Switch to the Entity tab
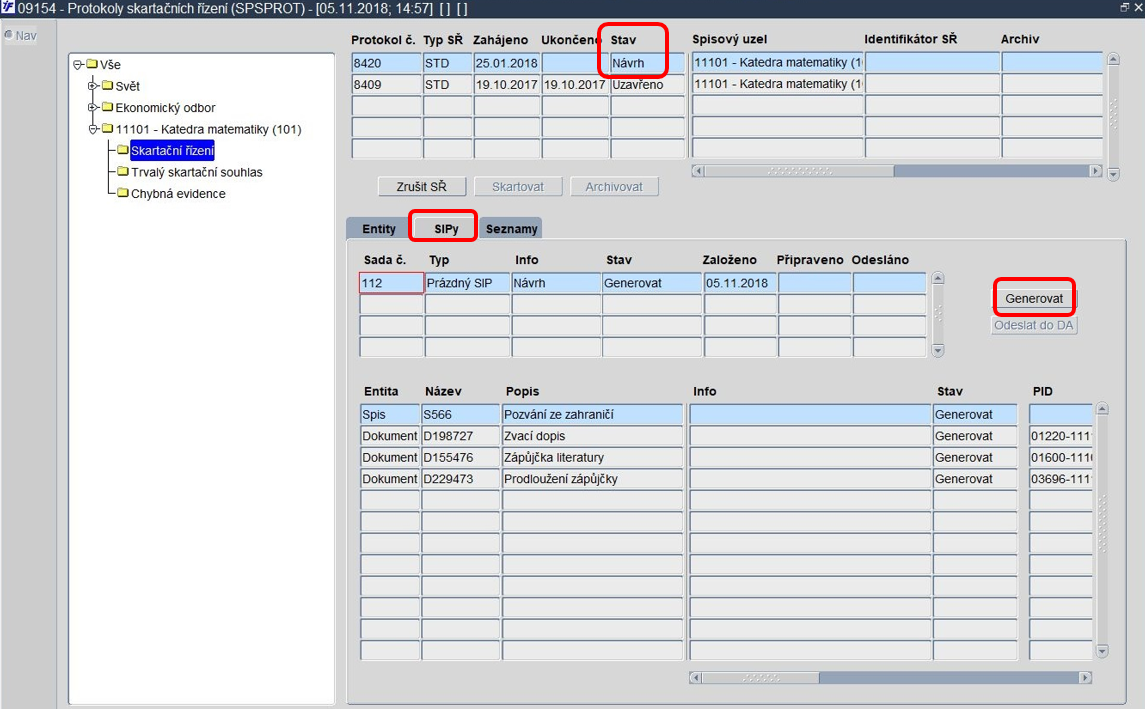This screenshot has height=709, width=1145. (378, 229)
